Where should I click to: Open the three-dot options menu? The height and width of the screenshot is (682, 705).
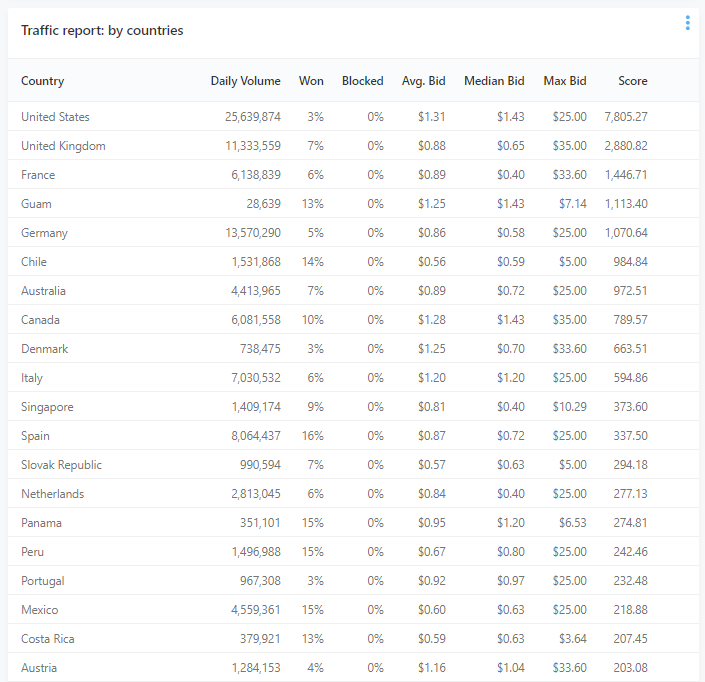click(x=687, y=23)
